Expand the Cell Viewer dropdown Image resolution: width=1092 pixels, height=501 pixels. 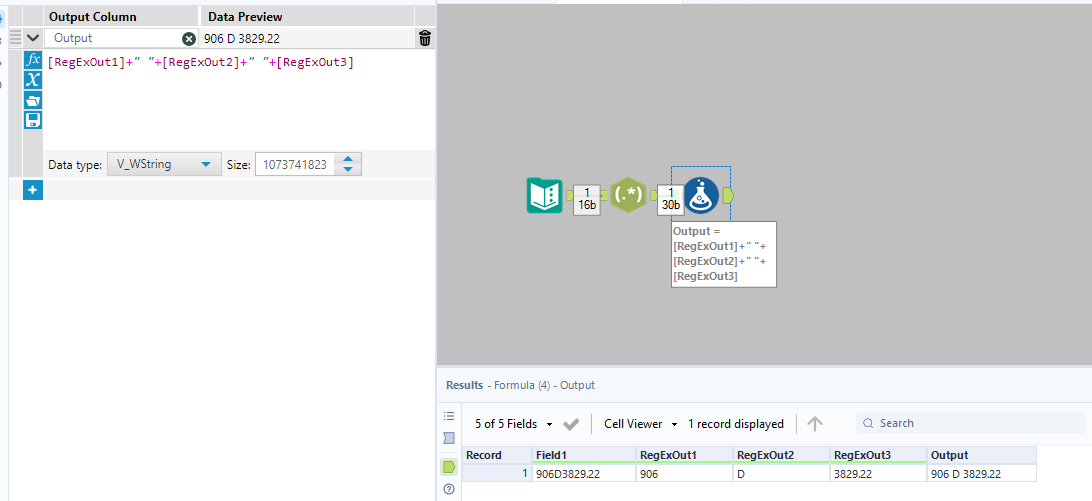point(641,424)
